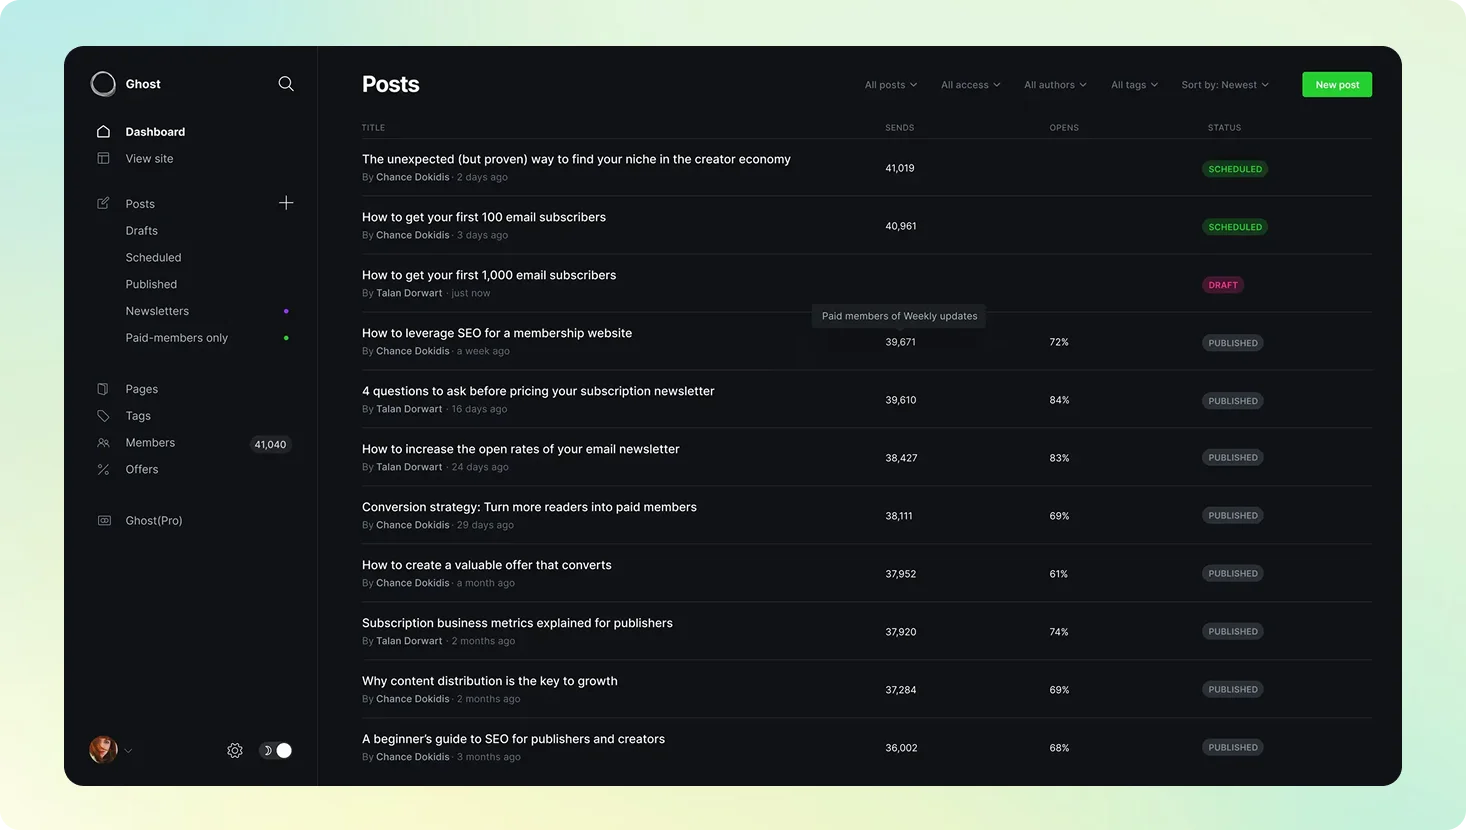Click the Ghost(Pro) billing icon
This screenshot has height=830, width=1466.
click(104, 521)
